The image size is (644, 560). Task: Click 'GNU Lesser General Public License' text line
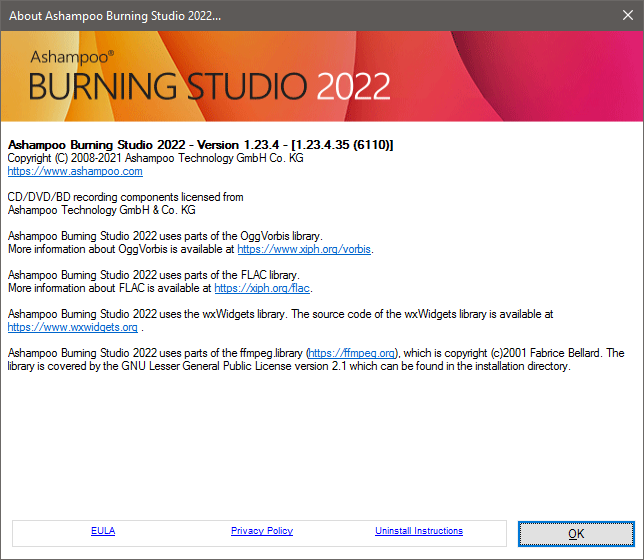[x=289, y=366]
